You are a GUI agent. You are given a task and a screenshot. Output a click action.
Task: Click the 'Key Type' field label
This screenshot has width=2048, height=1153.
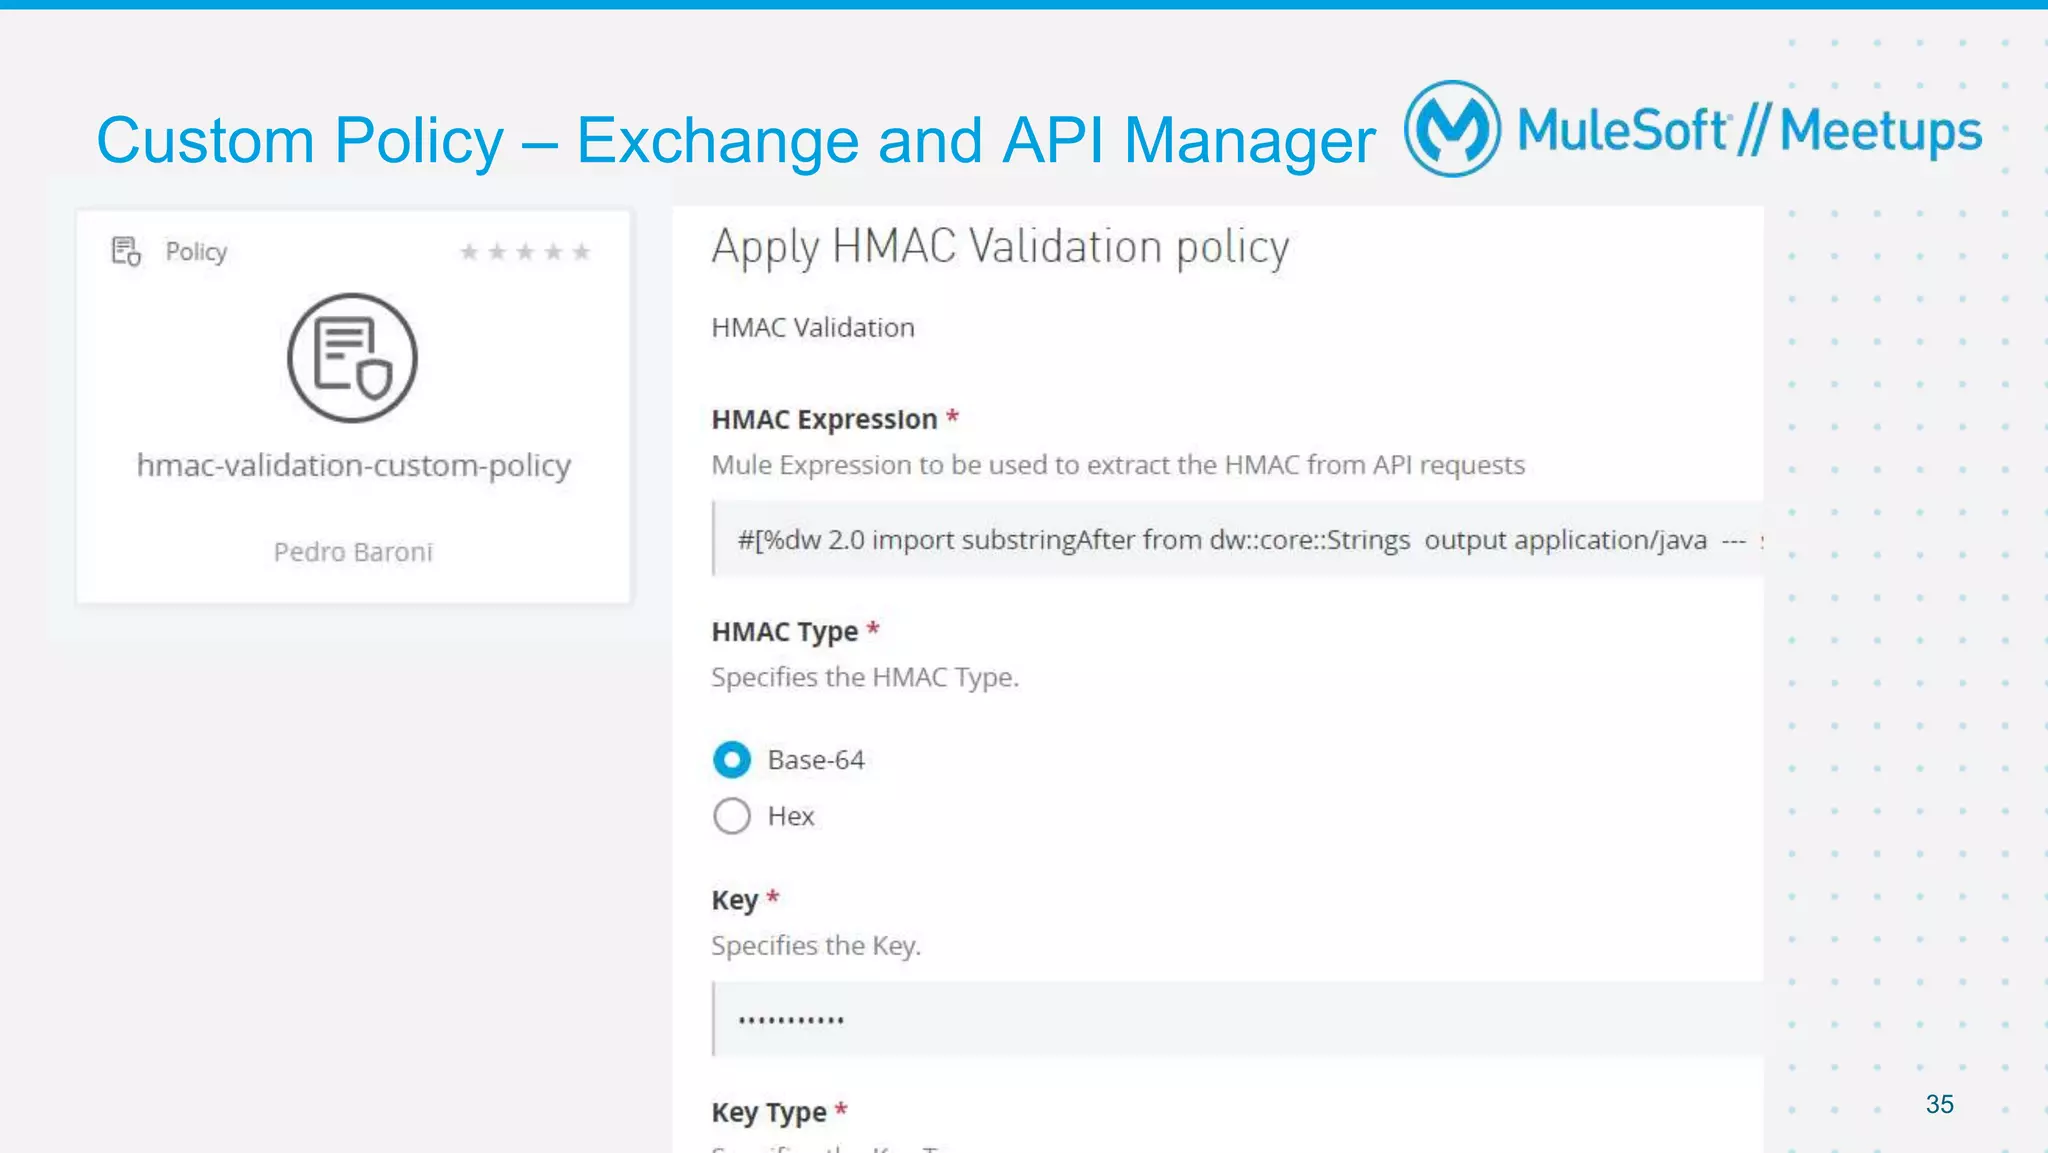pyautogui.click(x=769, y=1112)
